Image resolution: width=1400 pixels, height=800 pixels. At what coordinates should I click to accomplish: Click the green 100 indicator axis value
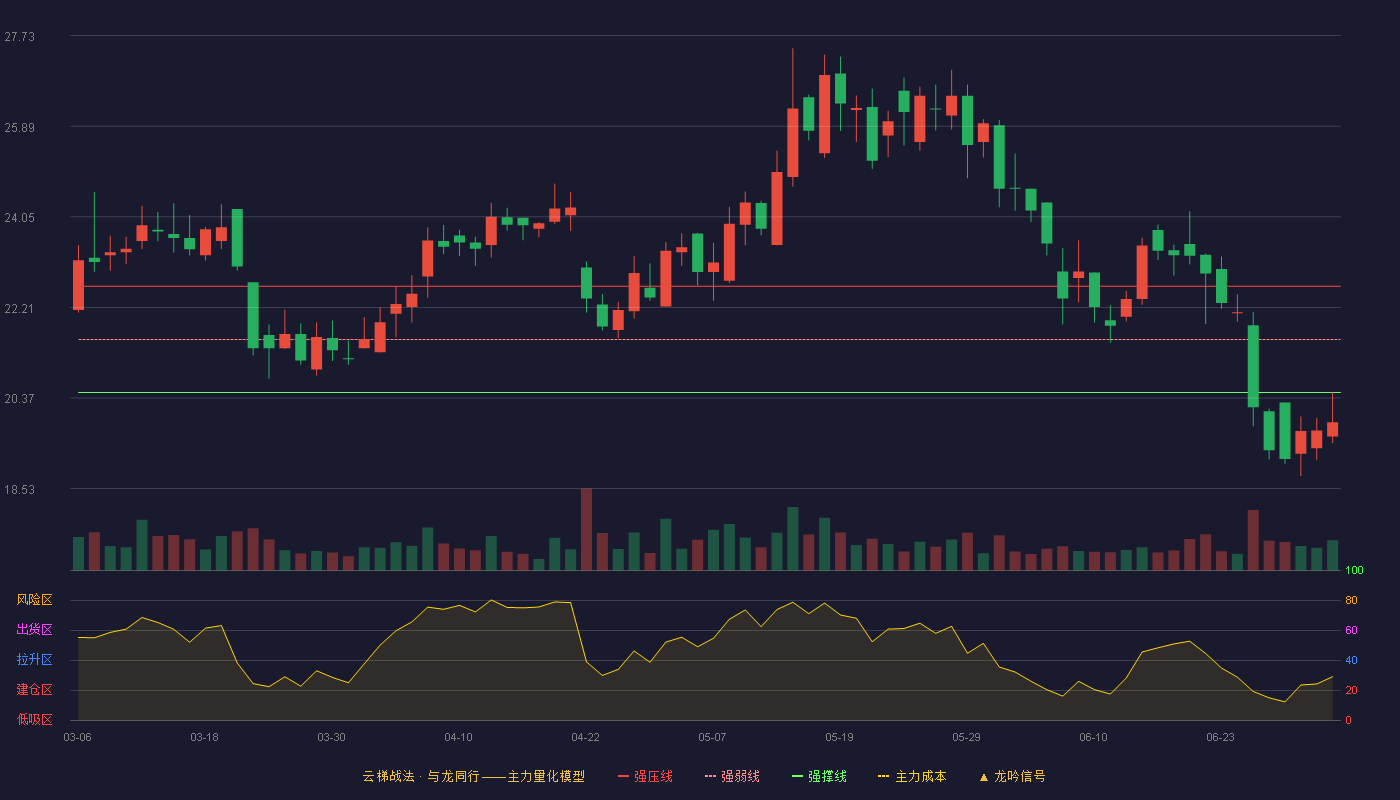pyautogui.click(x=1354, y=570)
